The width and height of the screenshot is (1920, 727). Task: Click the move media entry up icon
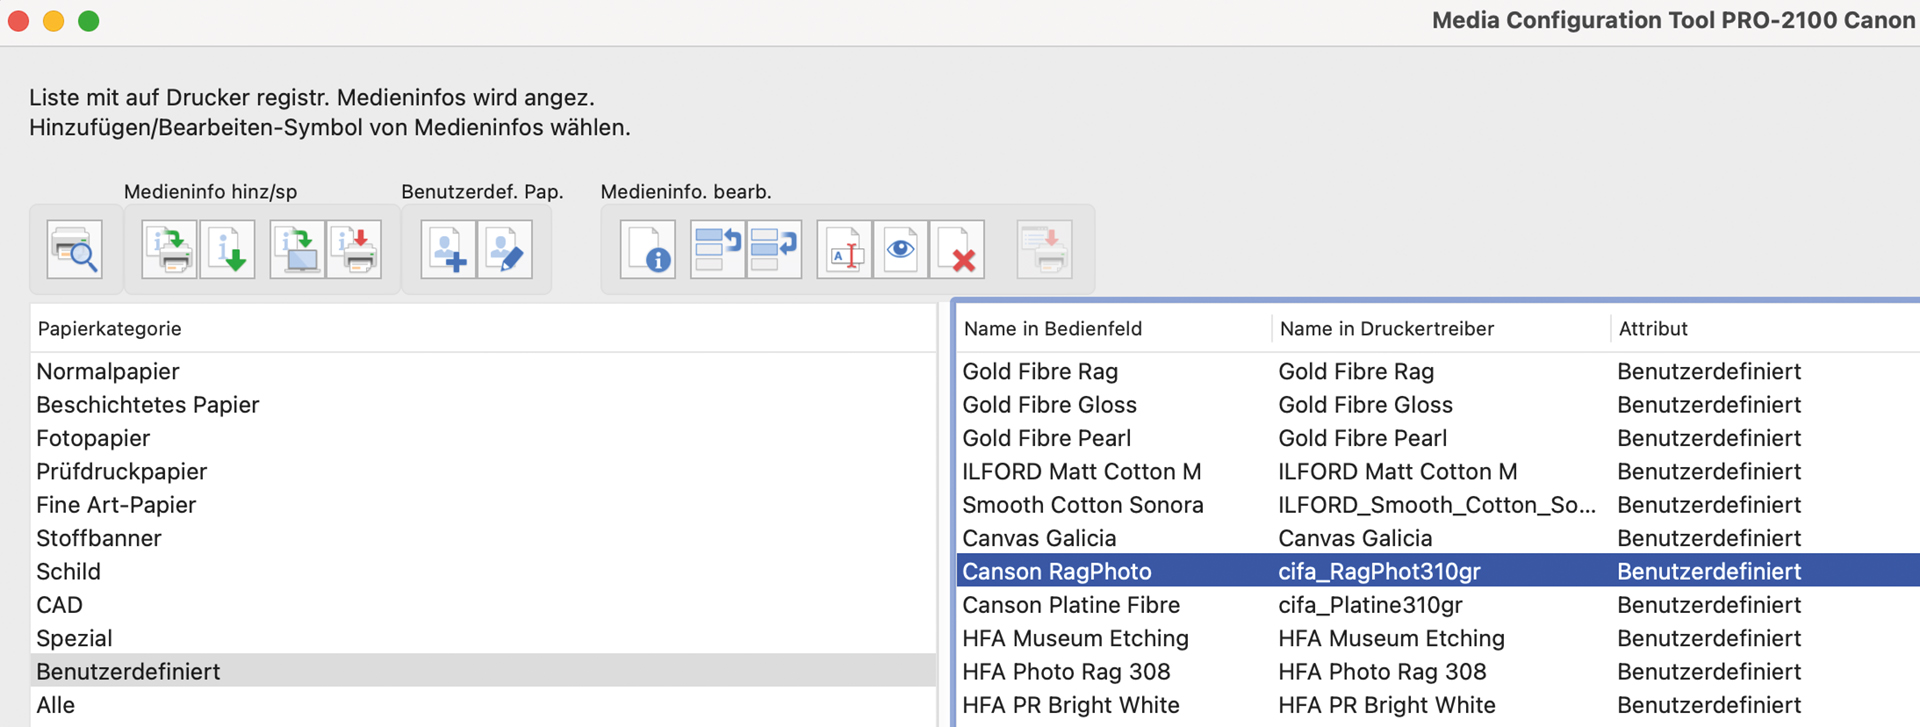717,250
